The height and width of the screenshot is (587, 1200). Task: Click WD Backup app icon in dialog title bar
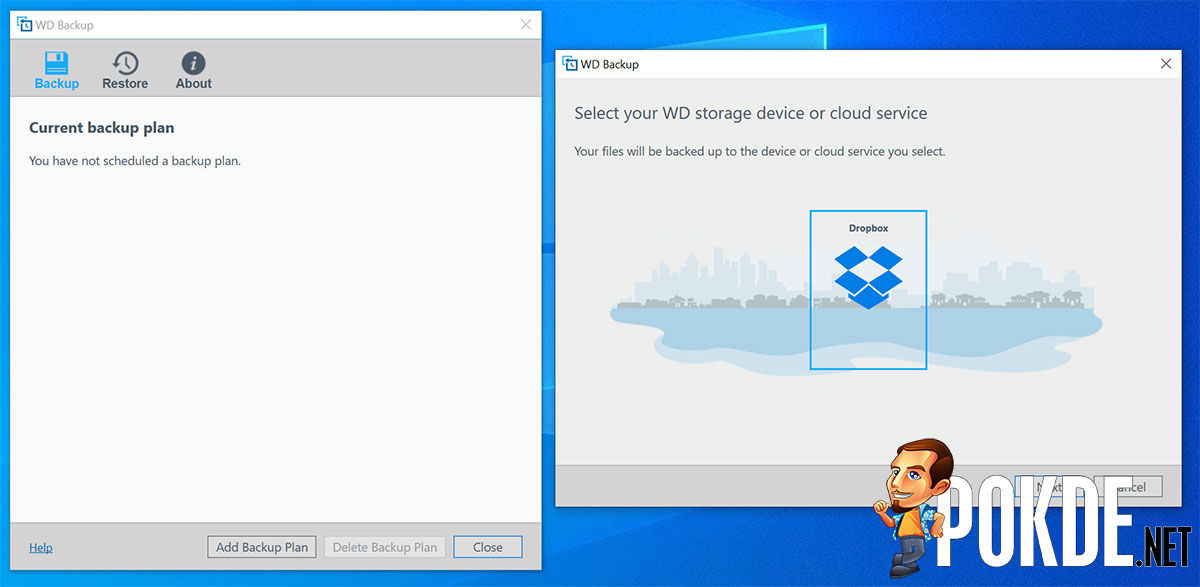(x=570, y=64)
